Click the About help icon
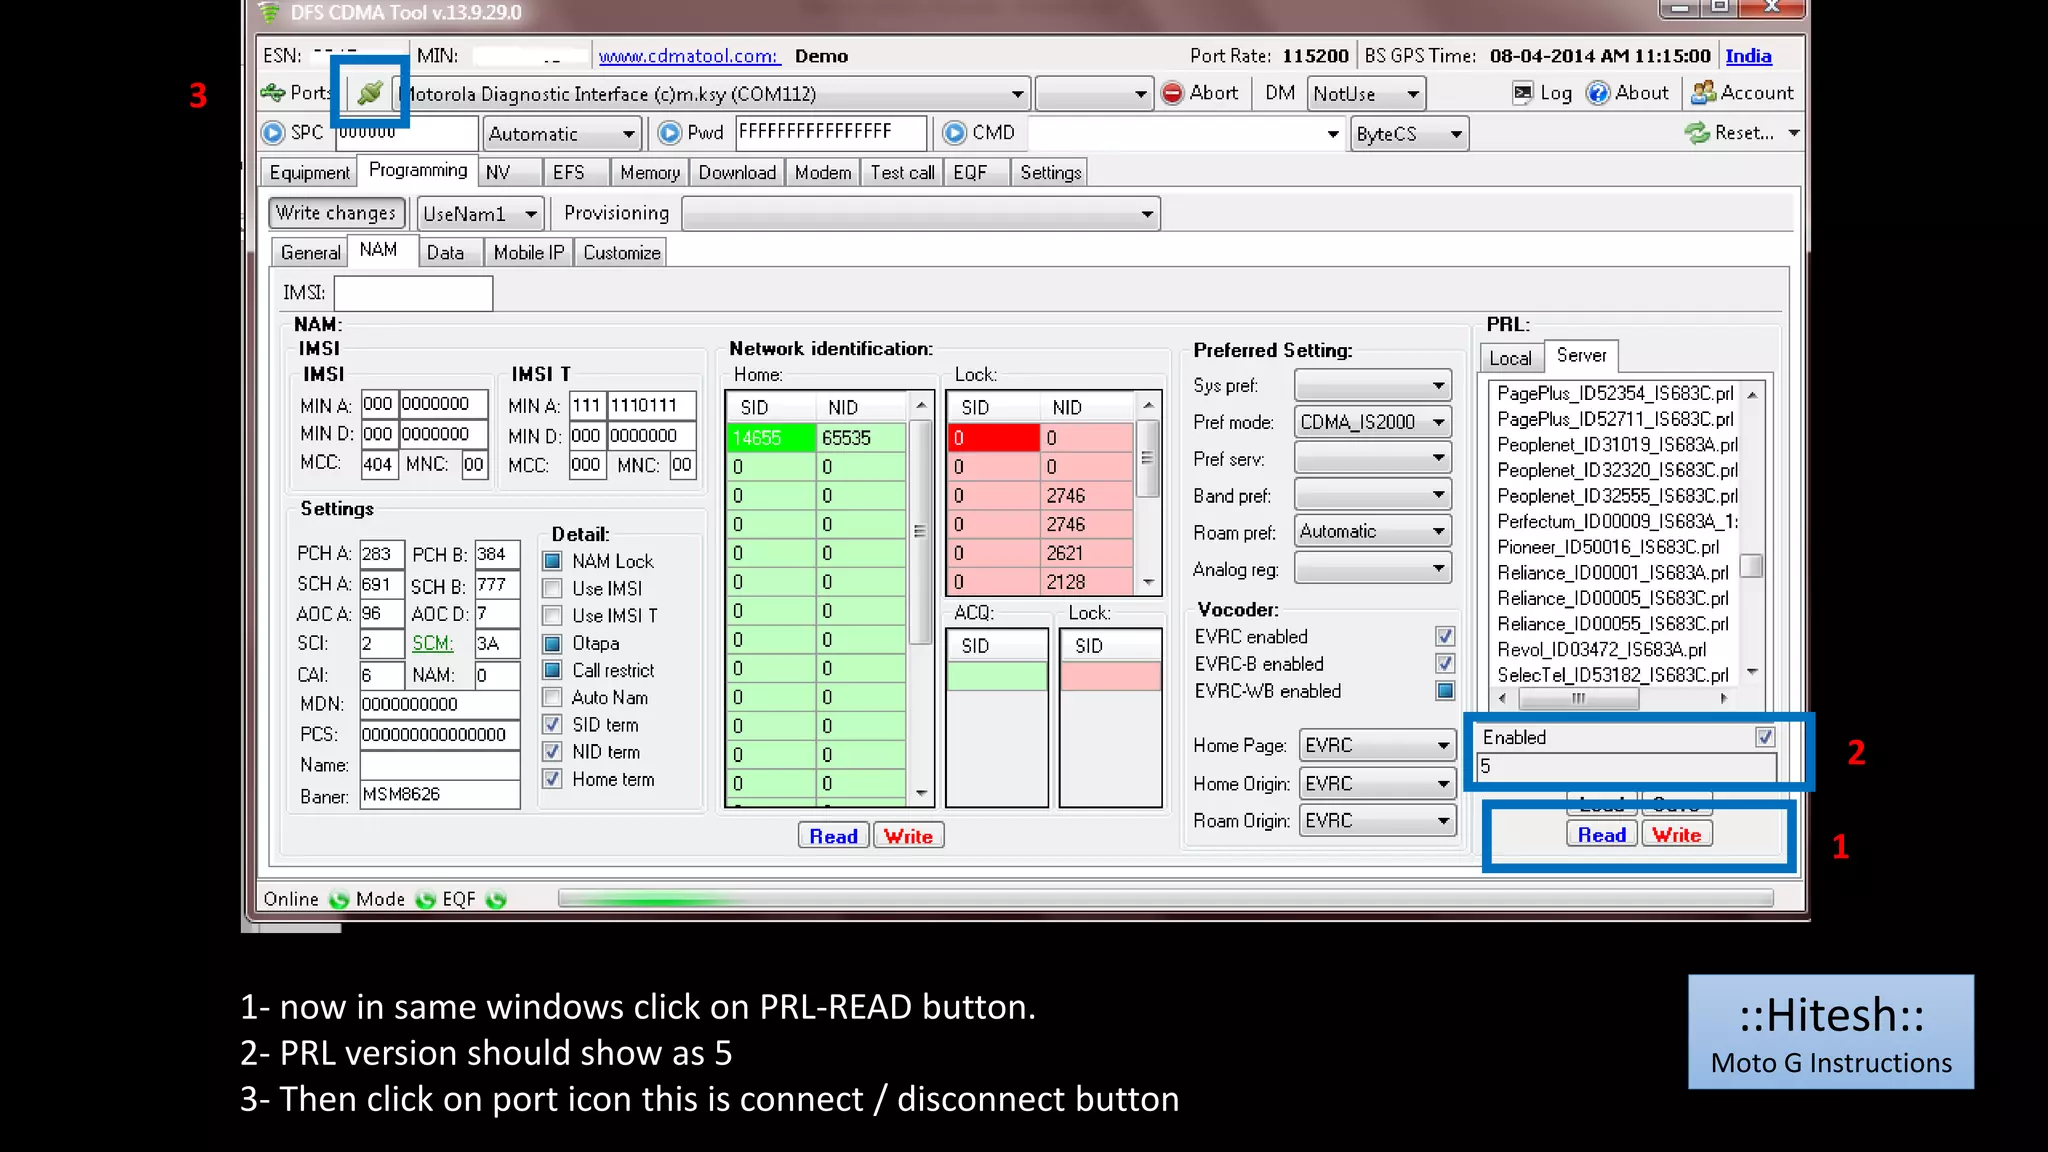 pos(1598,93)
